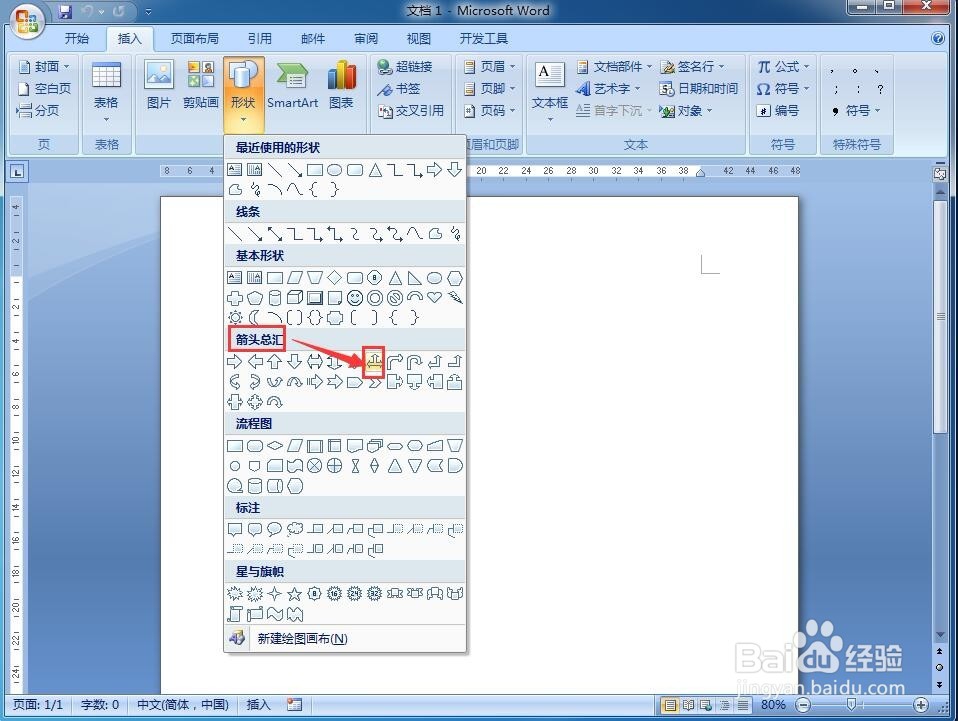Insert a picture from file
958x721 pixels.
[158, 86]
